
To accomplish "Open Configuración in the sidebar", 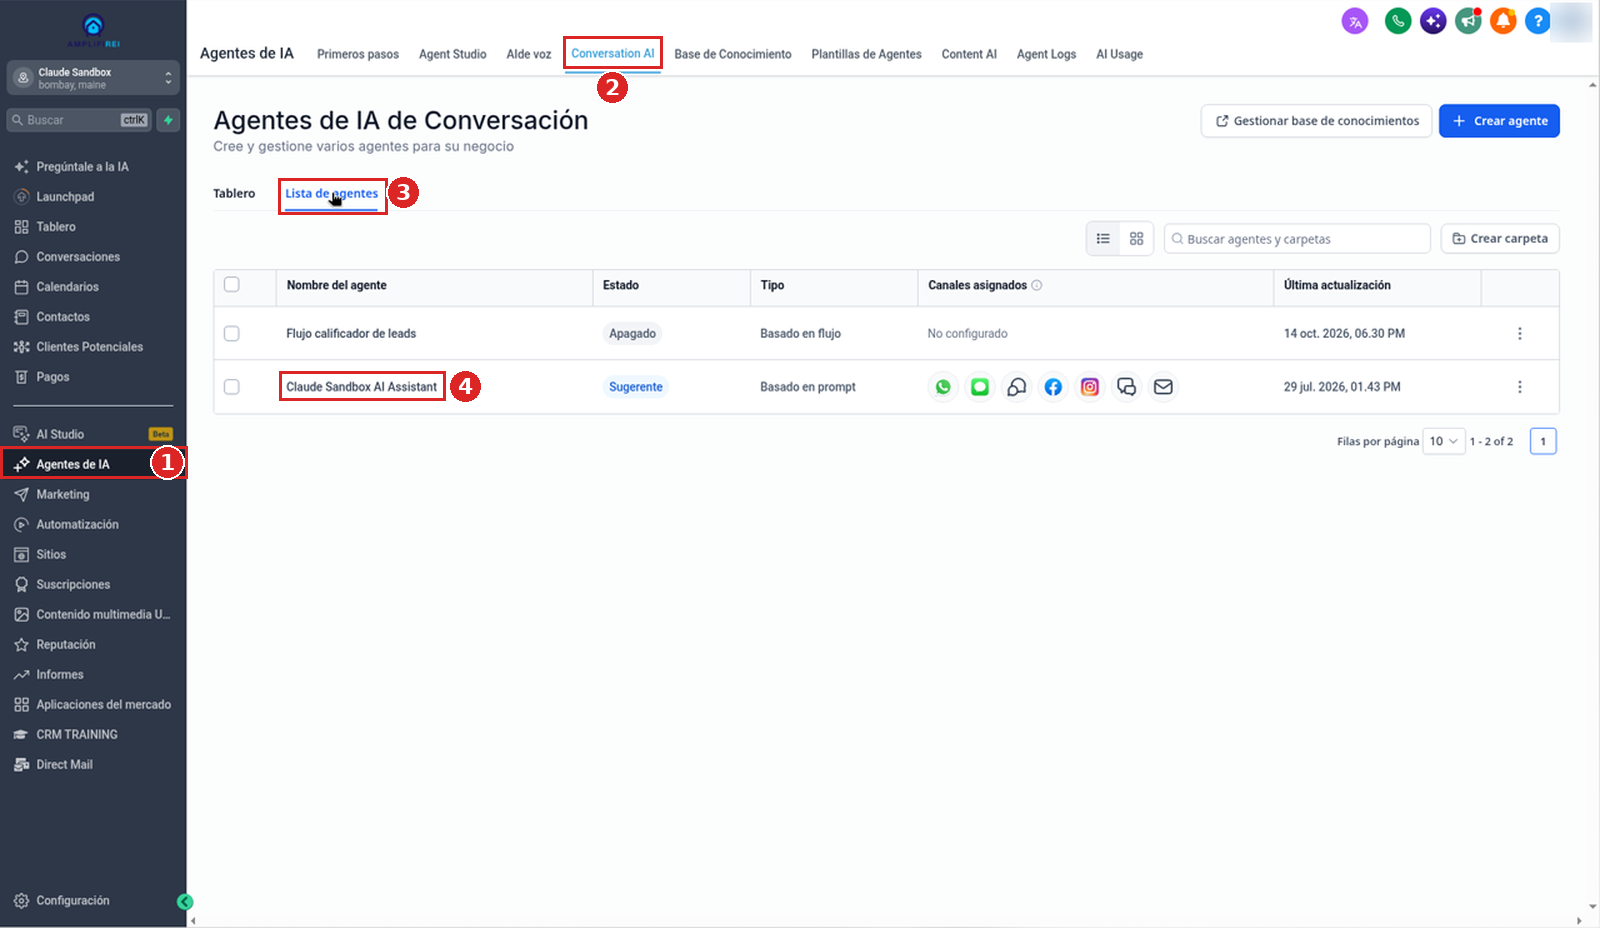I will point(73,901).
